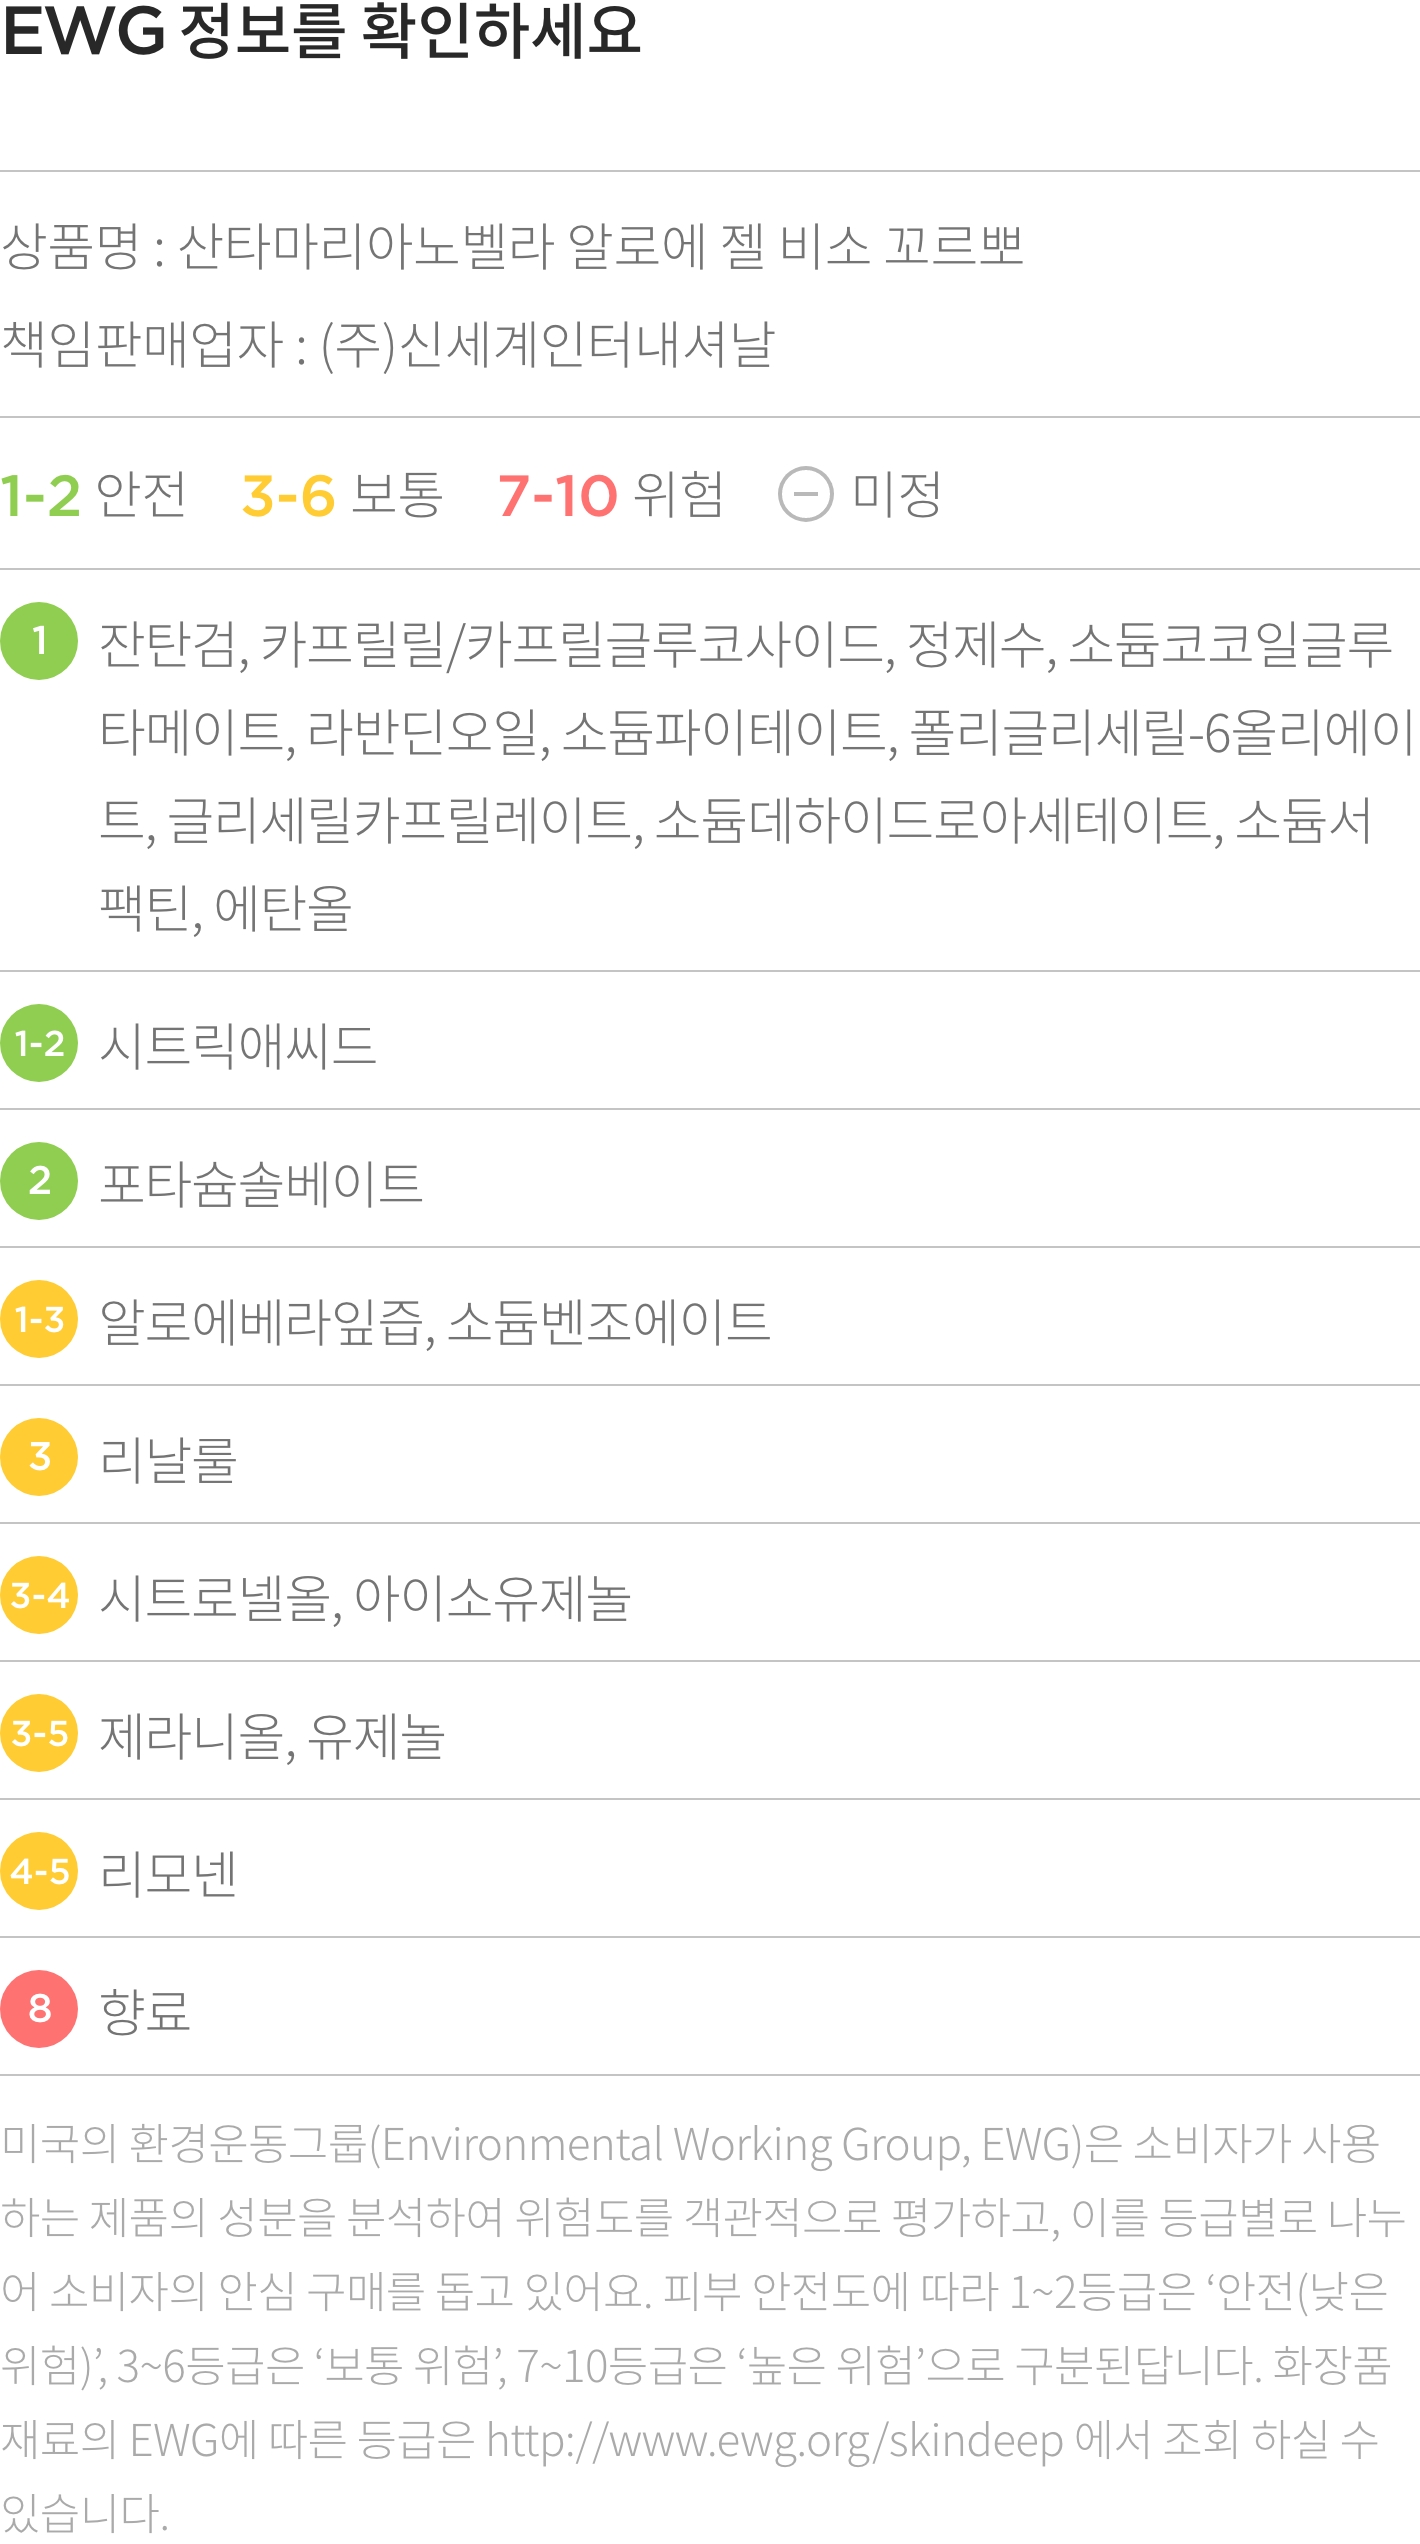1420x2544 pixels.
Task: Click the green 1-2 grade badge
Action: 39,1043
